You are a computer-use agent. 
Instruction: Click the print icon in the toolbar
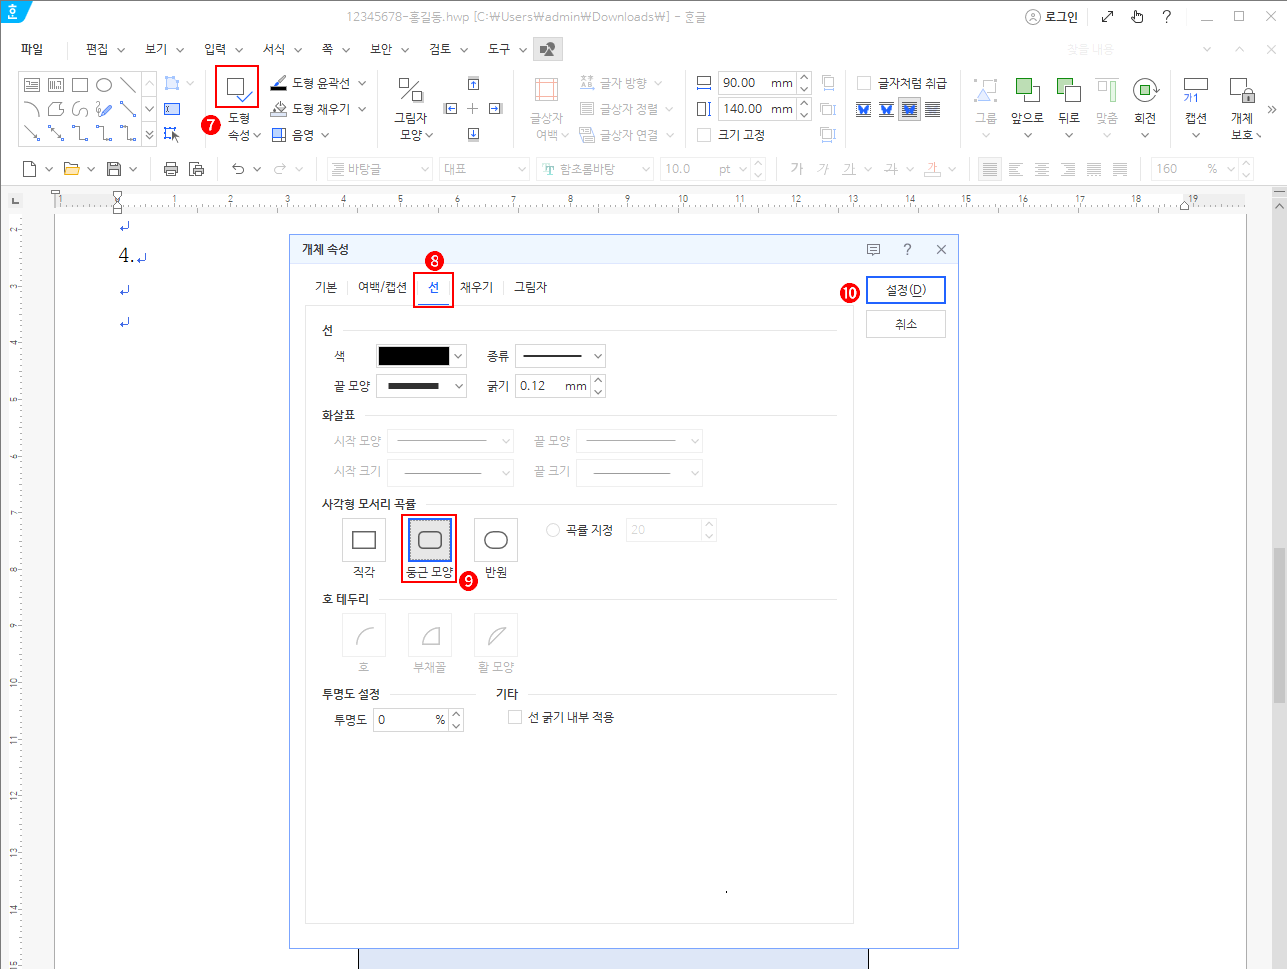[171, 169]
